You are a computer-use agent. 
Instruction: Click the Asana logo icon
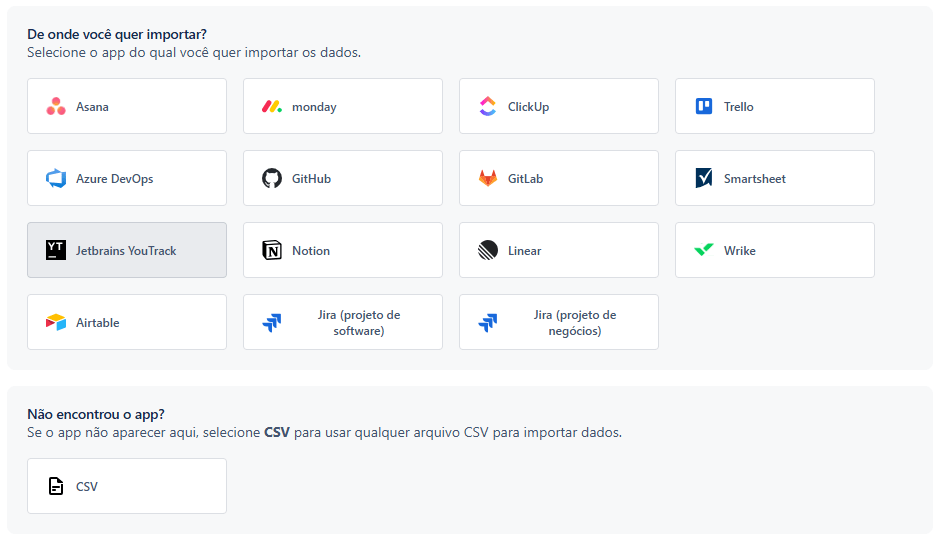pos(56,107)
